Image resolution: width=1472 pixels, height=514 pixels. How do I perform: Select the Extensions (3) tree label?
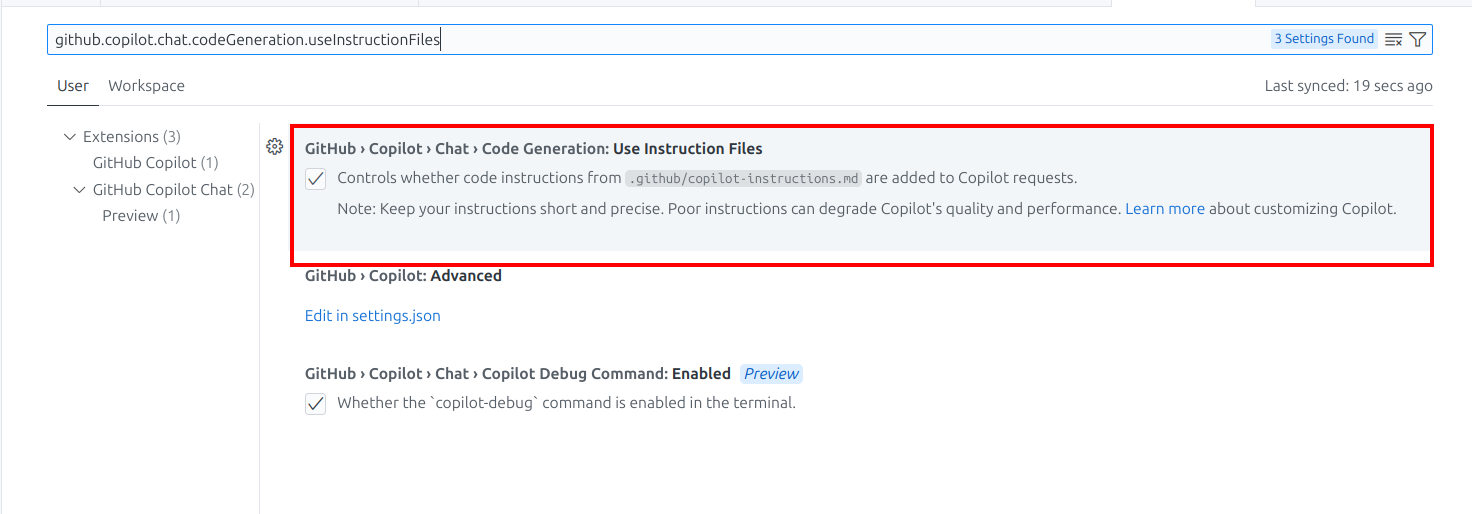tap(131, 137)
